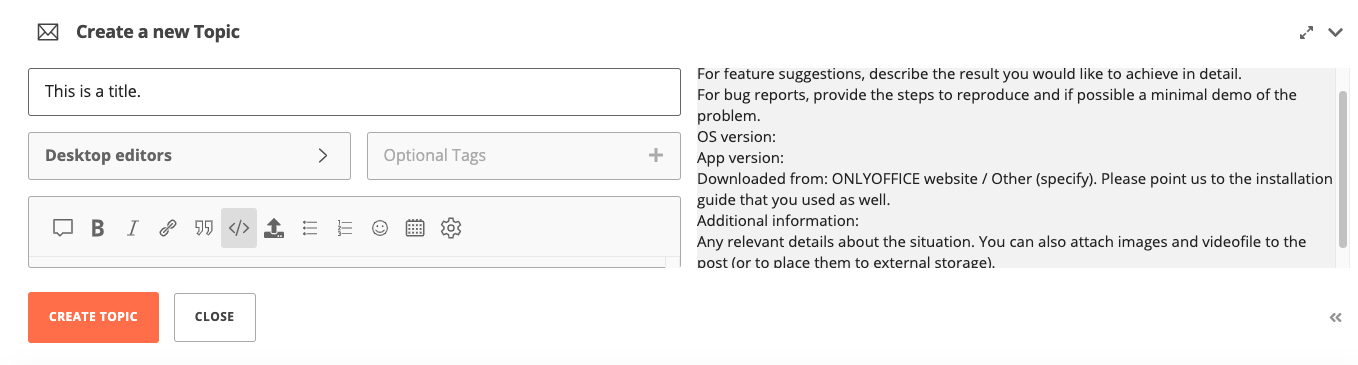Click the topic title input field
The image size is (1358, 365).
click(x=354, y=91)
